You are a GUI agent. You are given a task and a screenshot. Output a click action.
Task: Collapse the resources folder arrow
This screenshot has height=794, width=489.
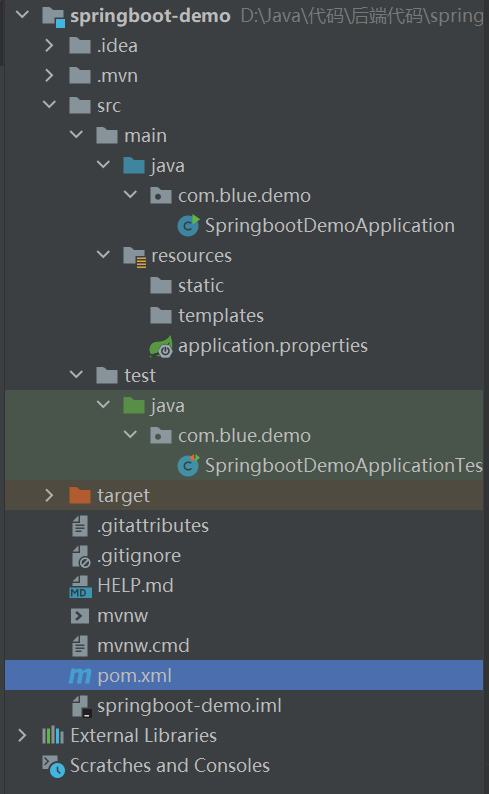tap(103, 255)
